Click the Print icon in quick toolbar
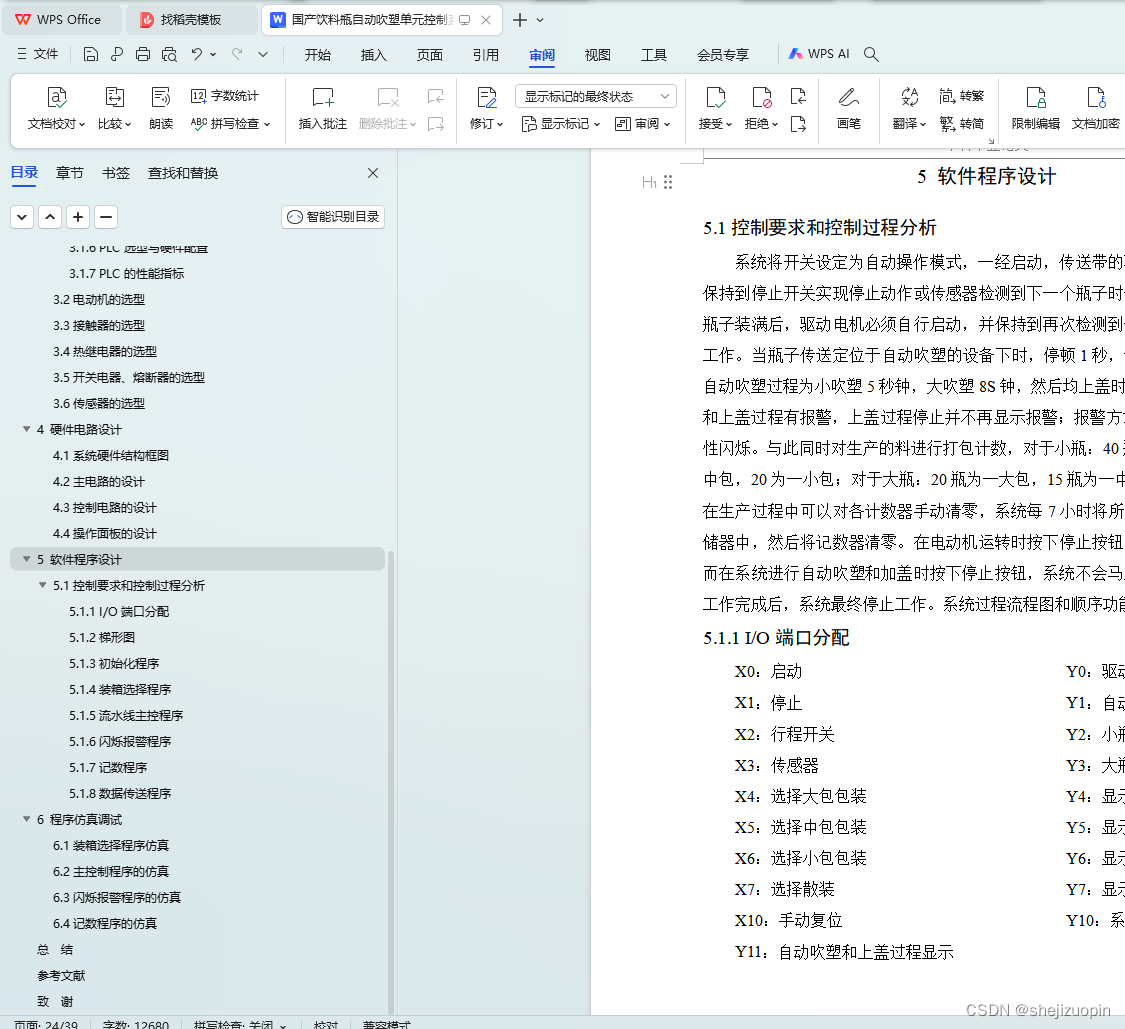Image resolution: width=1125 pixels, height=1029 pixels. pos(143,55)
